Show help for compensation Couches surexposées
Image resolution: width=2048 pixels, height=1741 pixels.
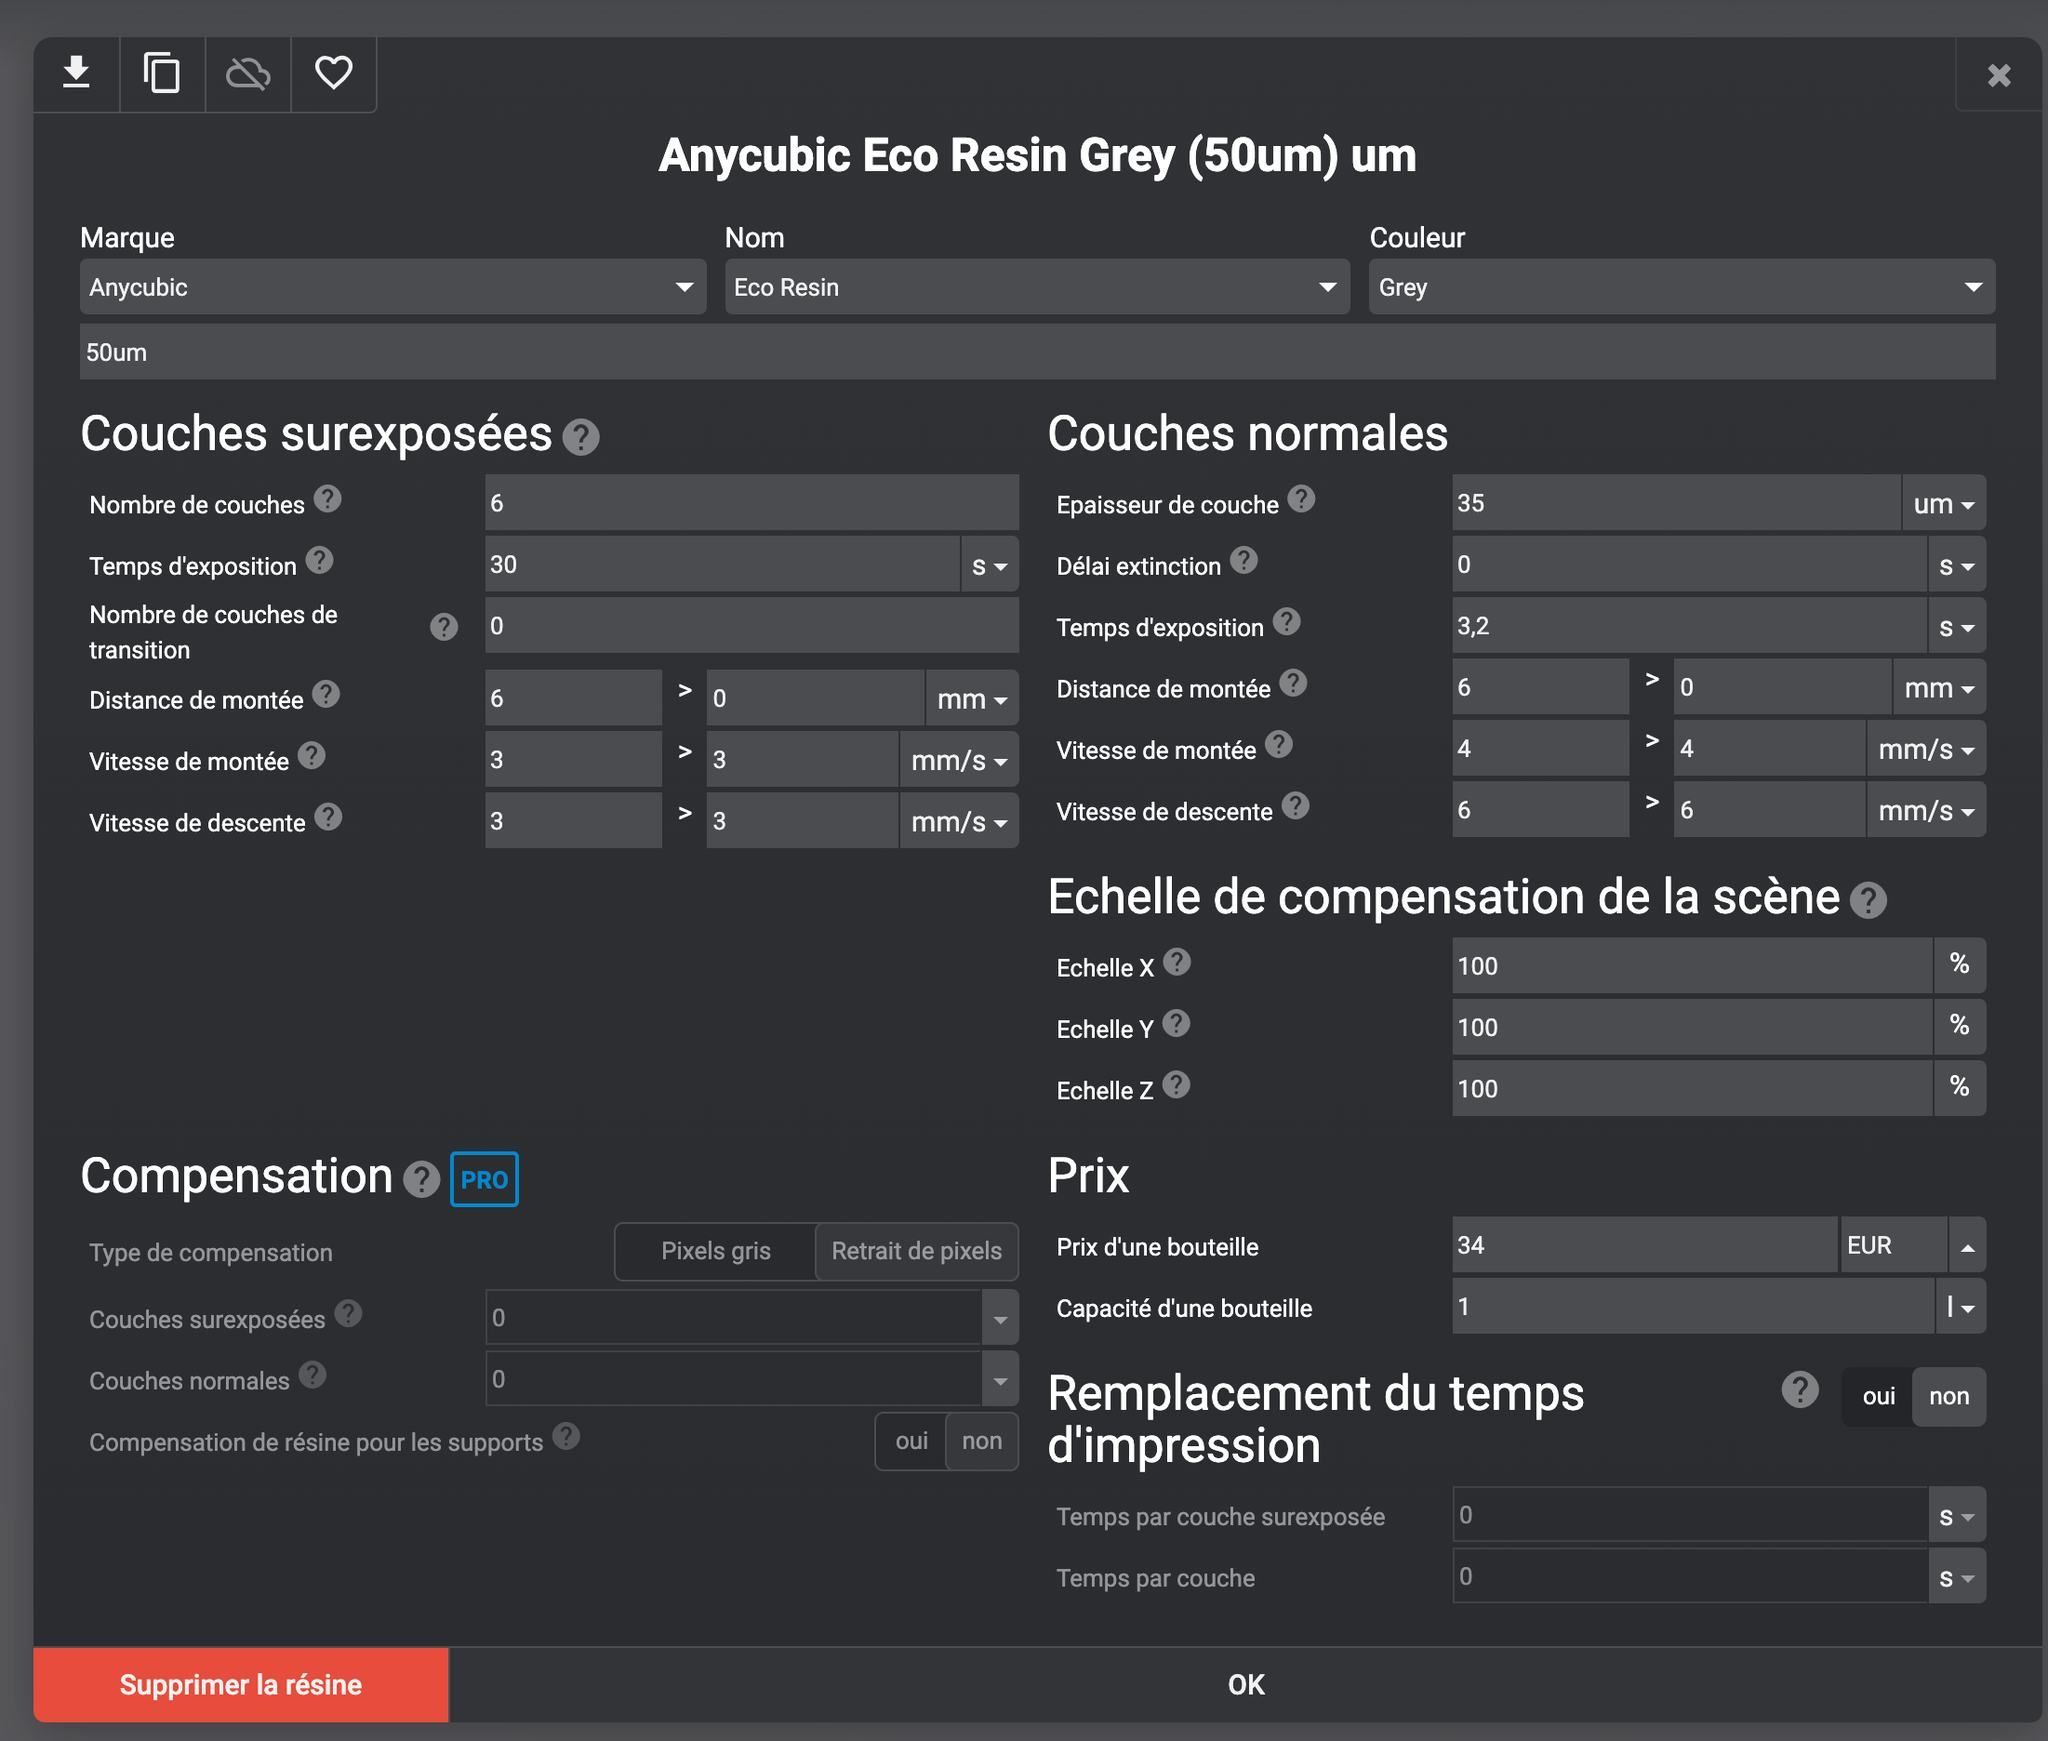tap(348, 1313)
